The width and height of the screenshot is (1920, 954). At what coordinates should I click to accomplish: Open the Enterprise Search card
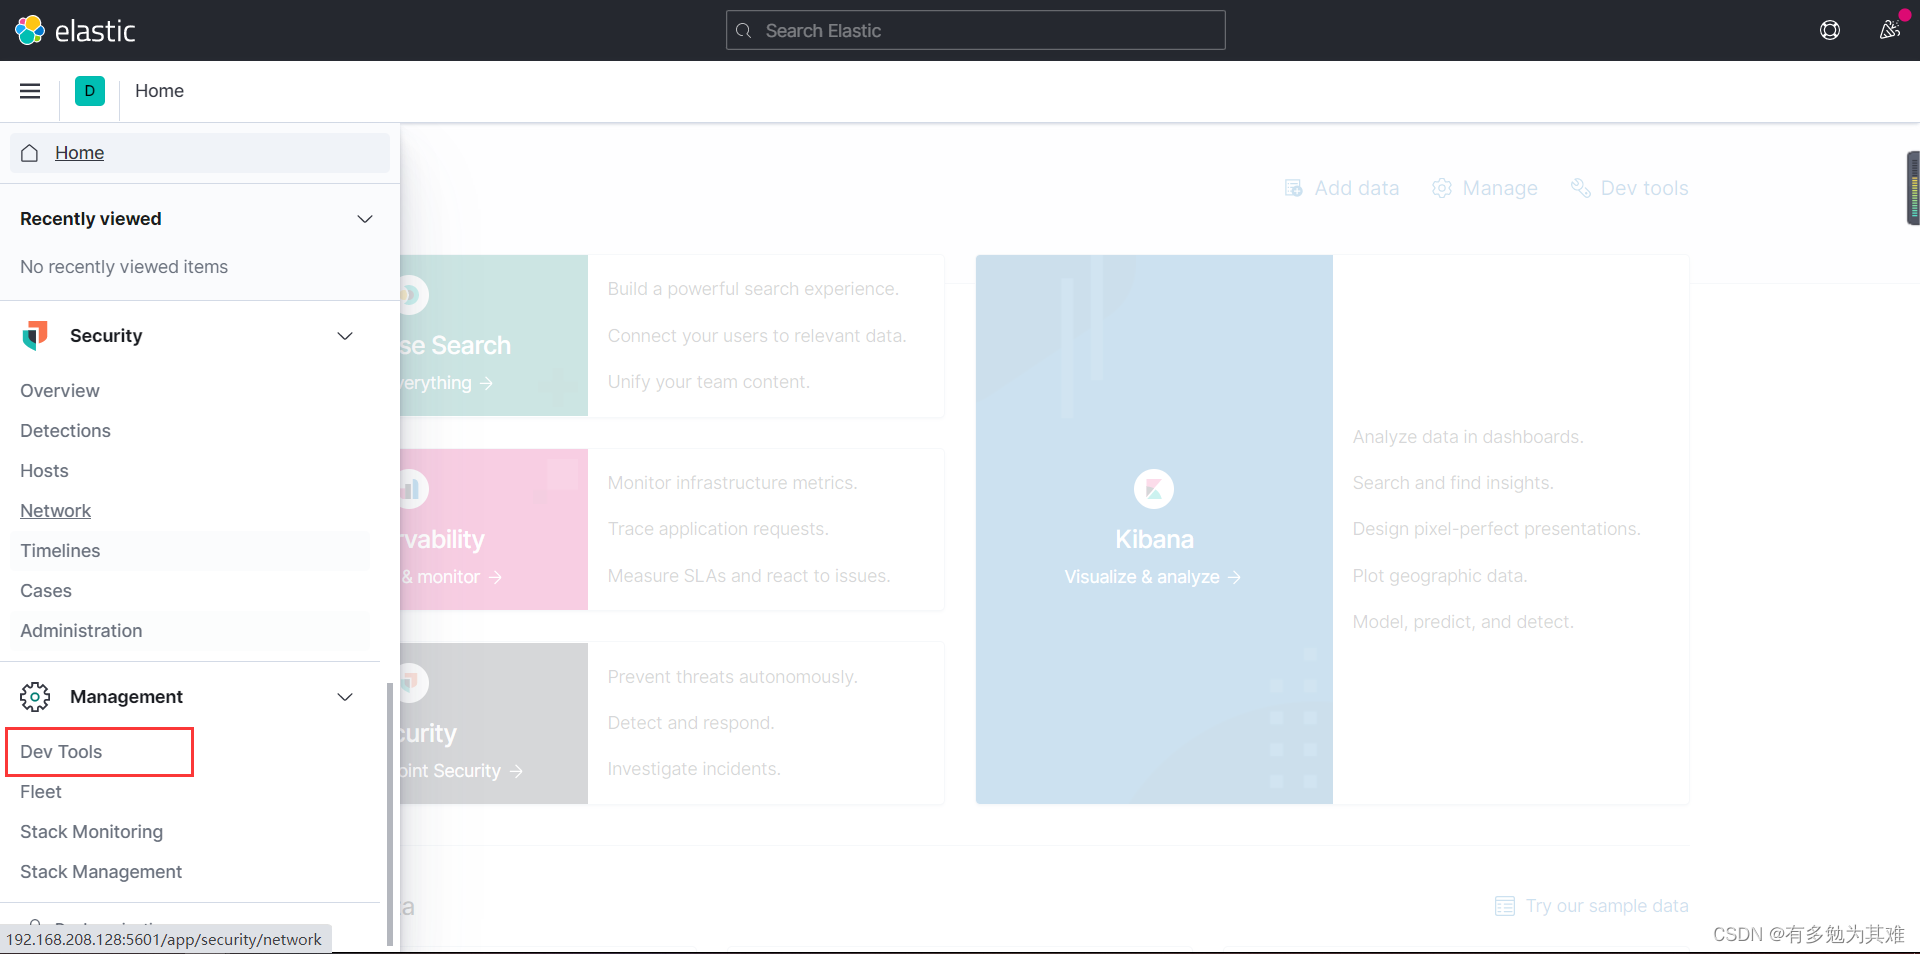point(494,336)
